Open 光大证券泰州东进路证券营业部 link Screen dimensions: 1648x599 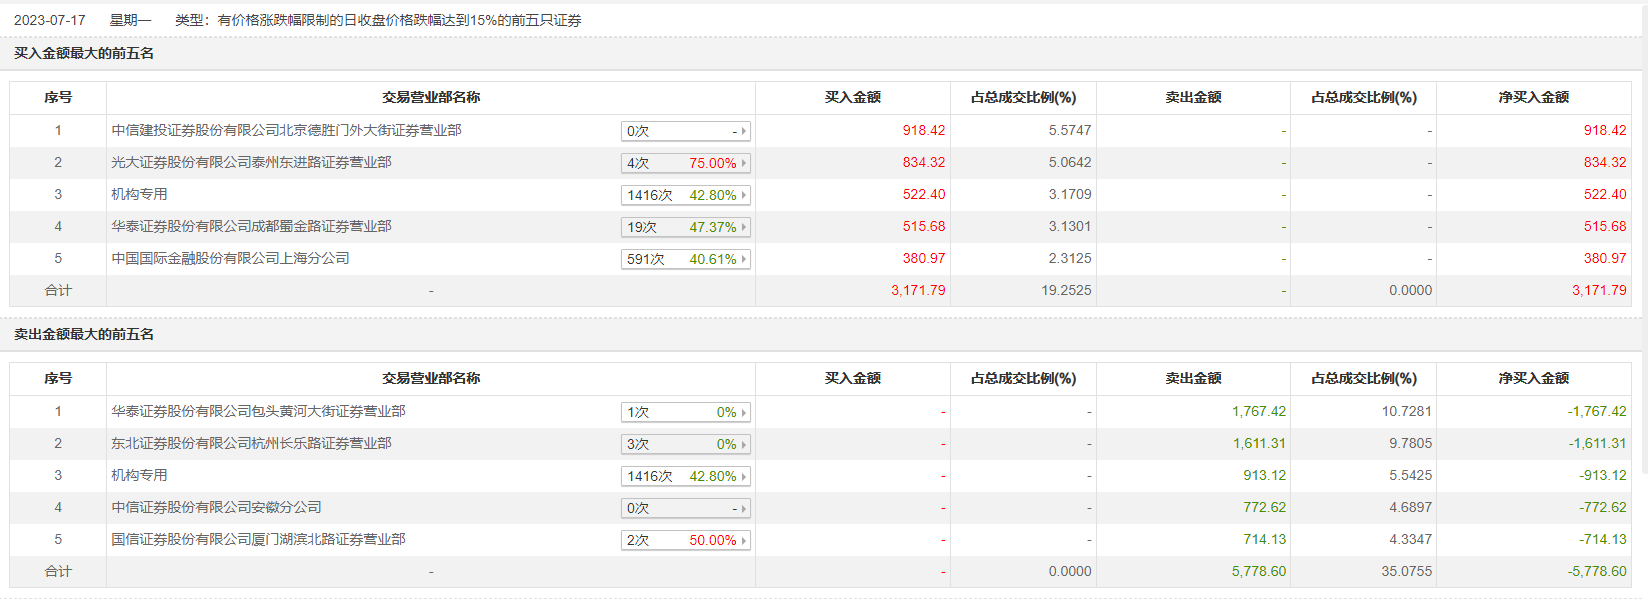[x=251, y=162]
